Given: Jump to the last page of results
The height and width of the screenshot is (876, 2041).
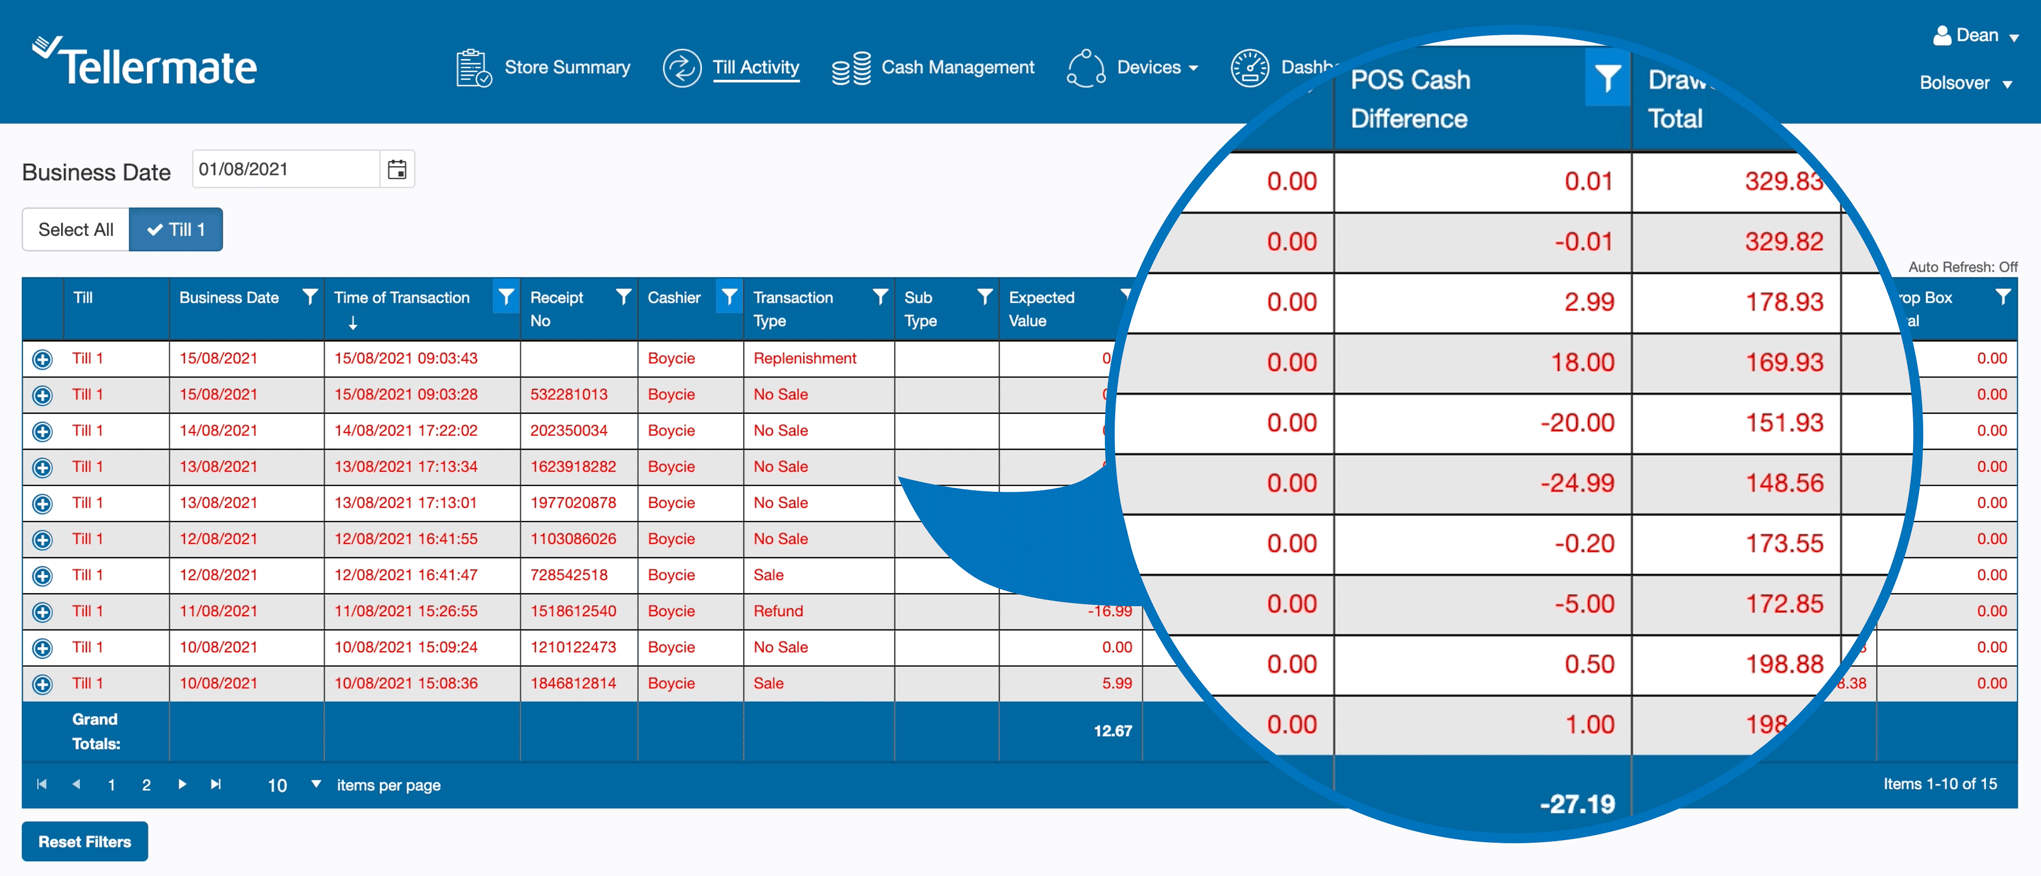Looking at the screenshot, I should 216,785.
